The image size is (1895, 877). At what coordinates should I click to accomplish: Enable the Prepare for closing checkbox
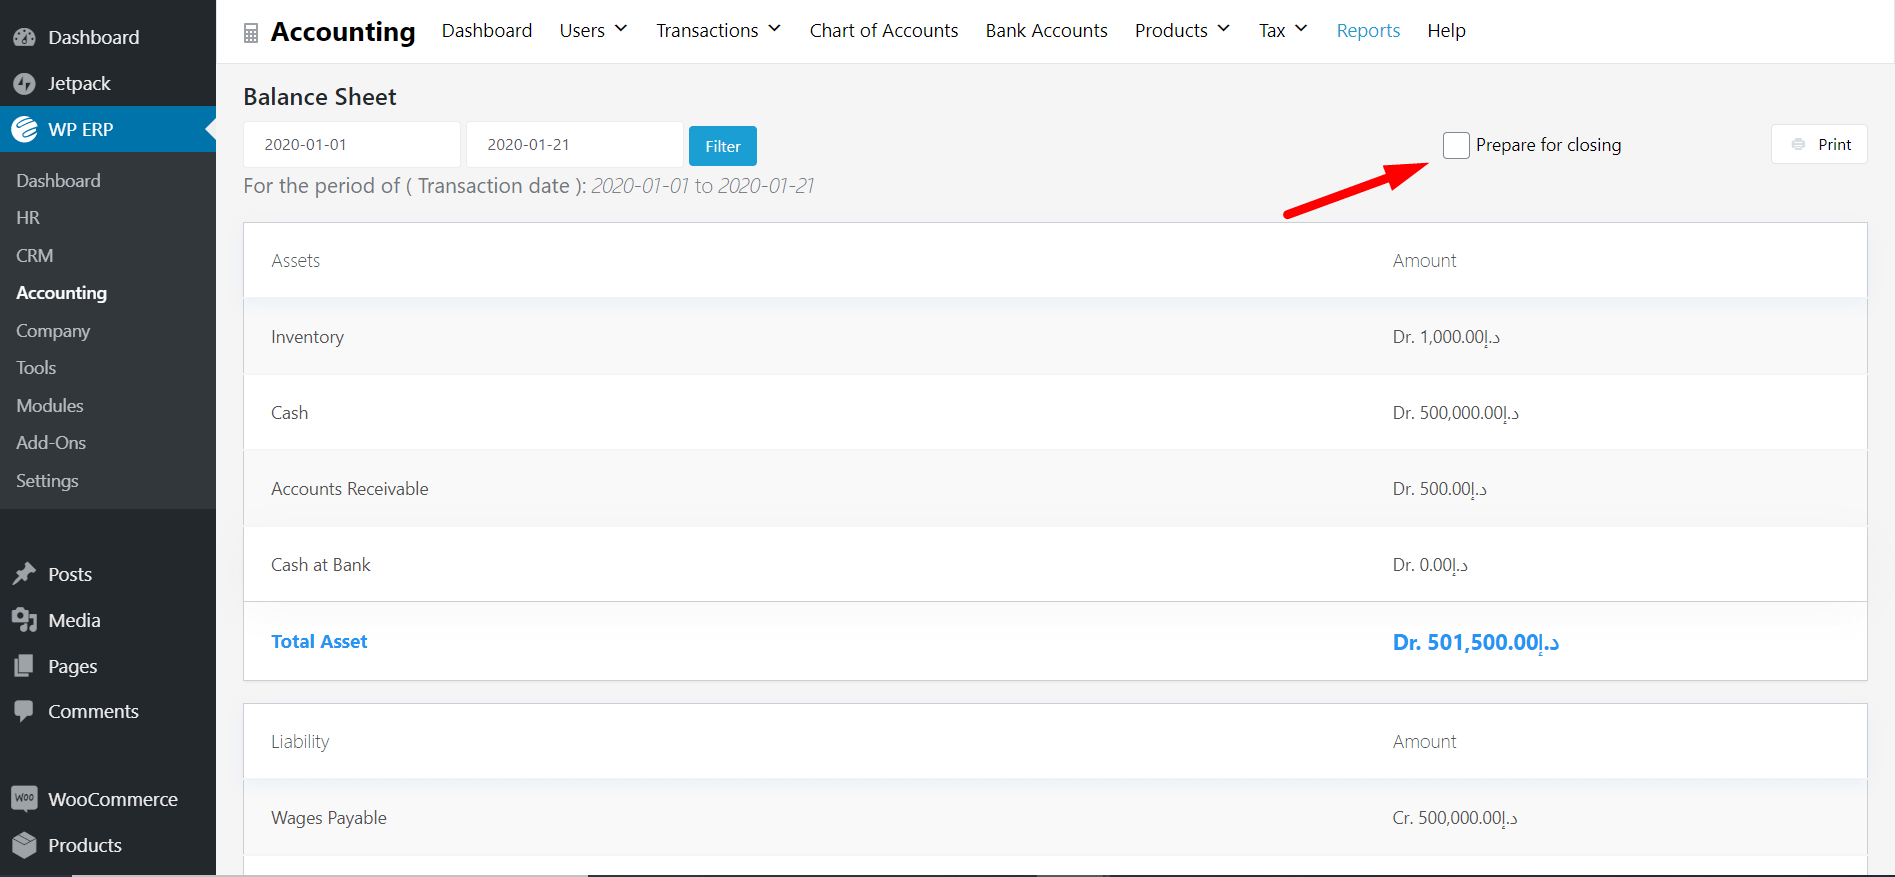[1456, 145]
